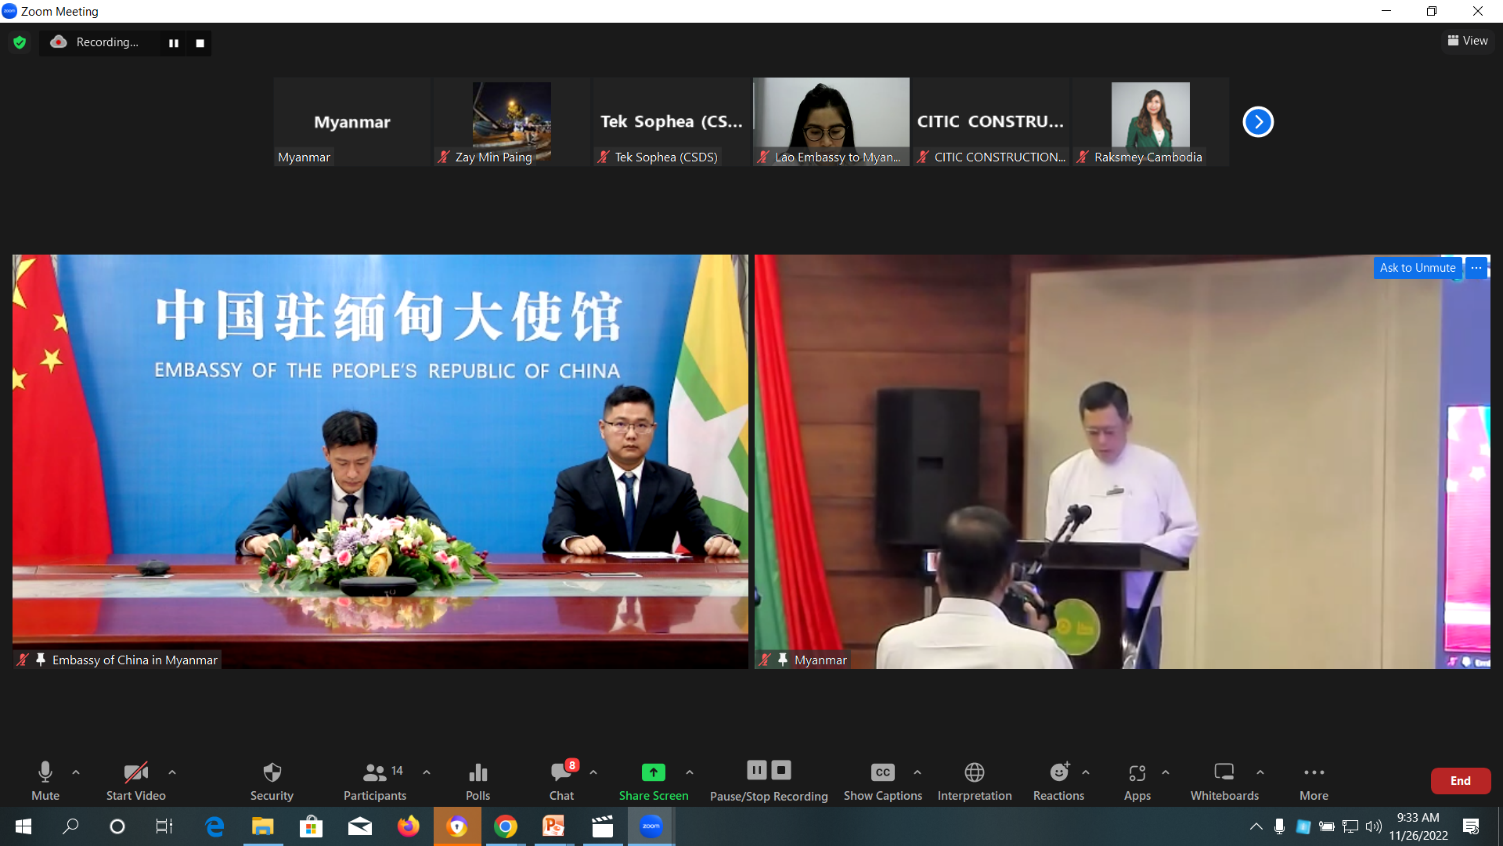Expand audio options arrow next to Mute
This screenshot has width=1503, height=846.
[x=76, y=772]
